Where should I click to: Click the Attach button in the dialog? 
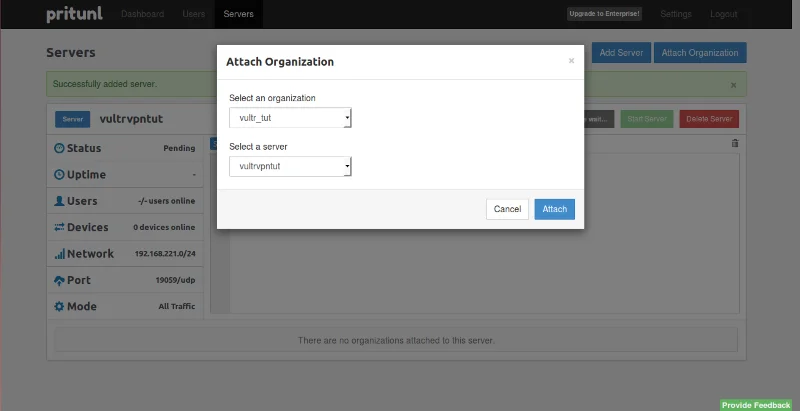555,209
